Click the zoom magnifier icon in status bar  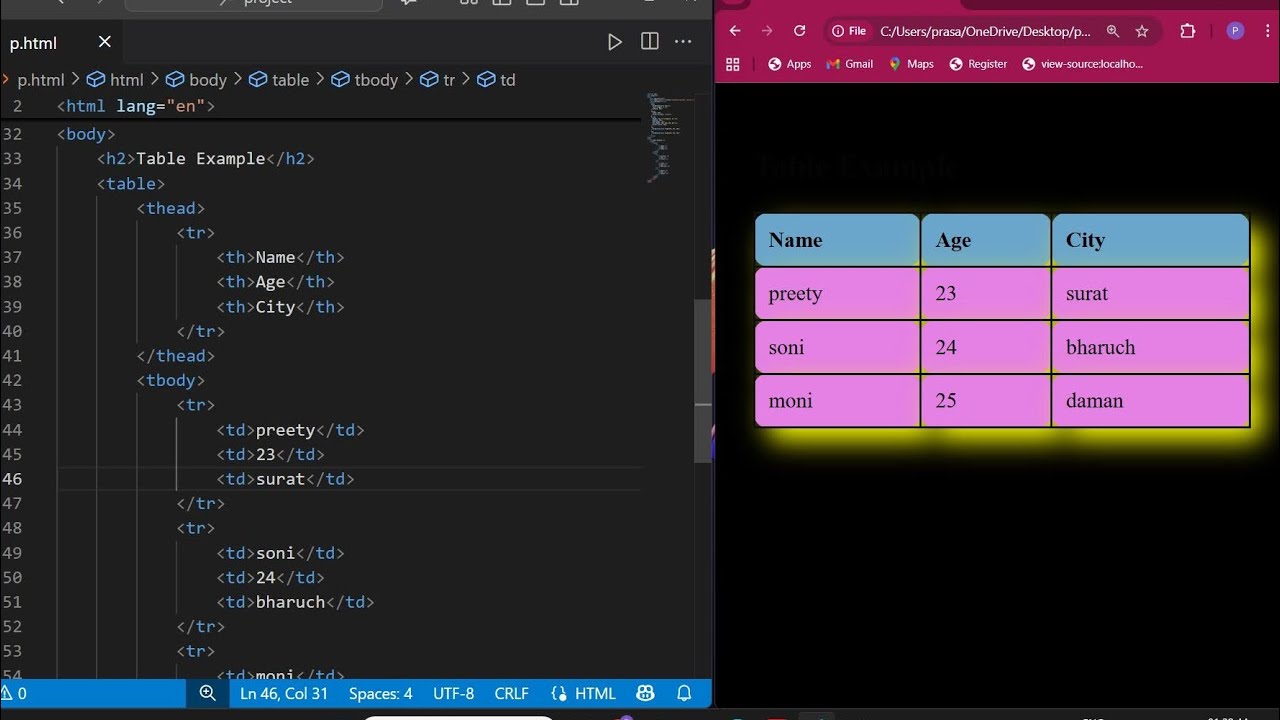coord(207,693)
